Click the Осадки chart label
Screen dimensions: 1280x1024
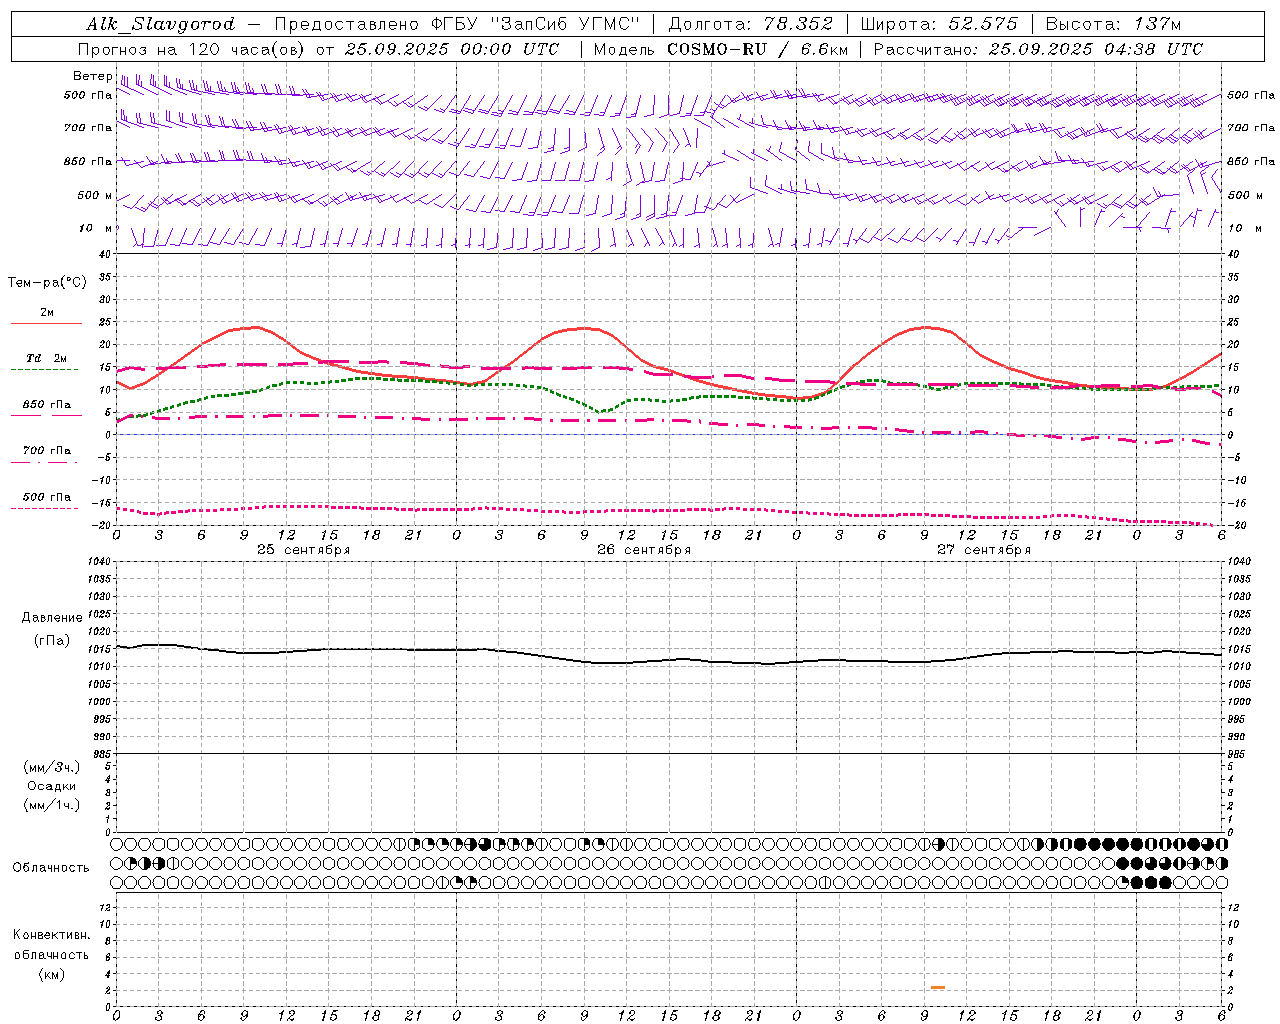click(52, 786)
